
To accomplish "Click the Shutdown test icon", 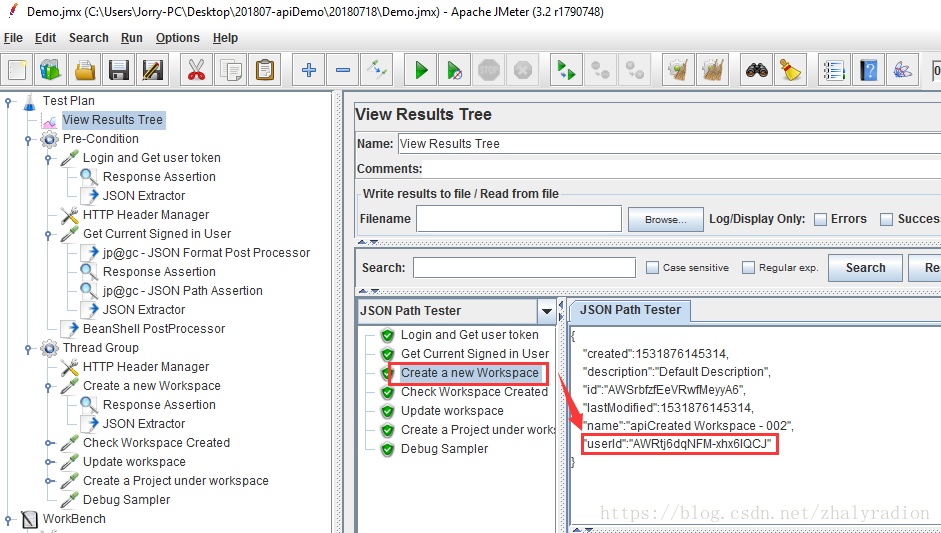I will [x=523, y=70].
